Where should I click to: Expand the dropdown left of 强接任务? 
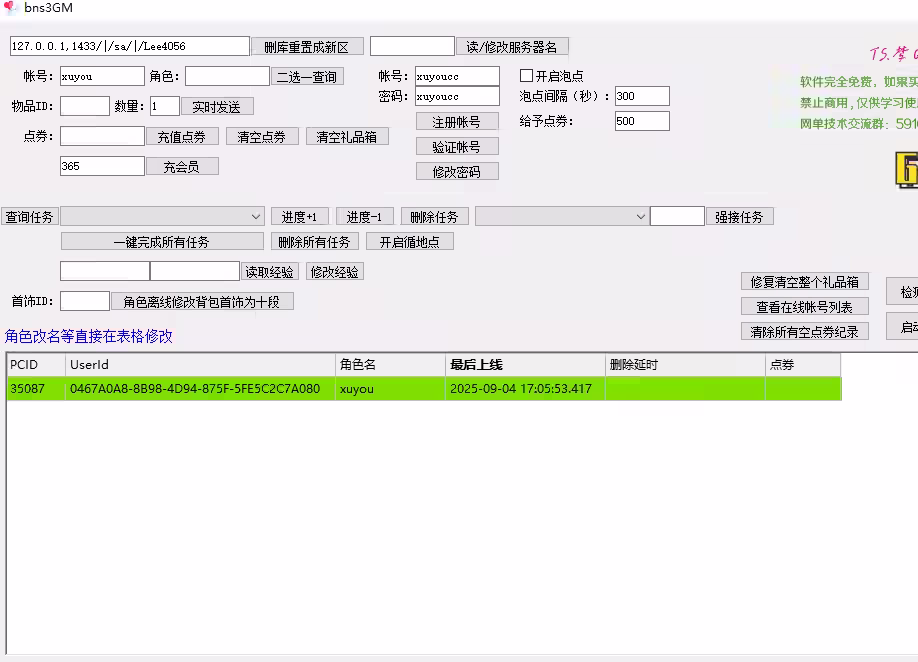(x=561, y=216)
